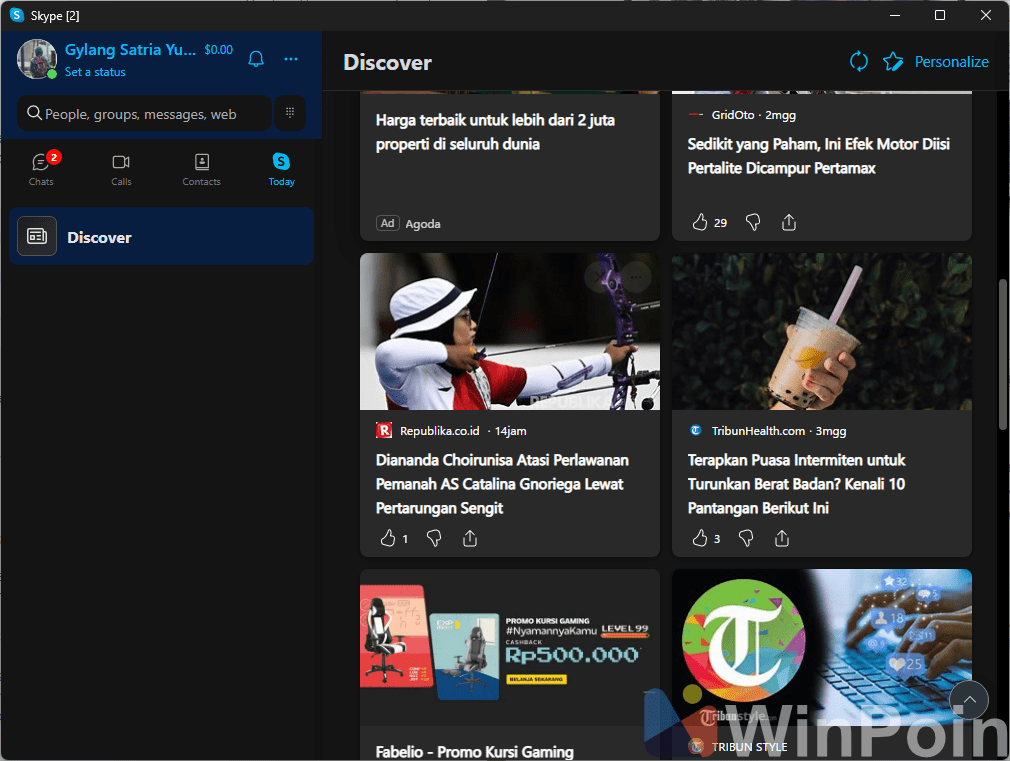Click the Set a status link
Screen dimensions: 1010x761
click(95, 72)
